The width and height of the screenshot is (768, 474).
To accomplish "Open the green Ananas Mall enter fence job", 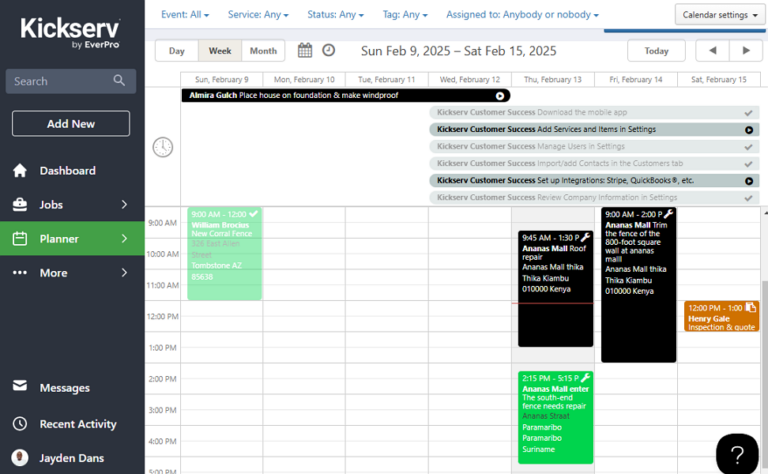I will (555, 417).
